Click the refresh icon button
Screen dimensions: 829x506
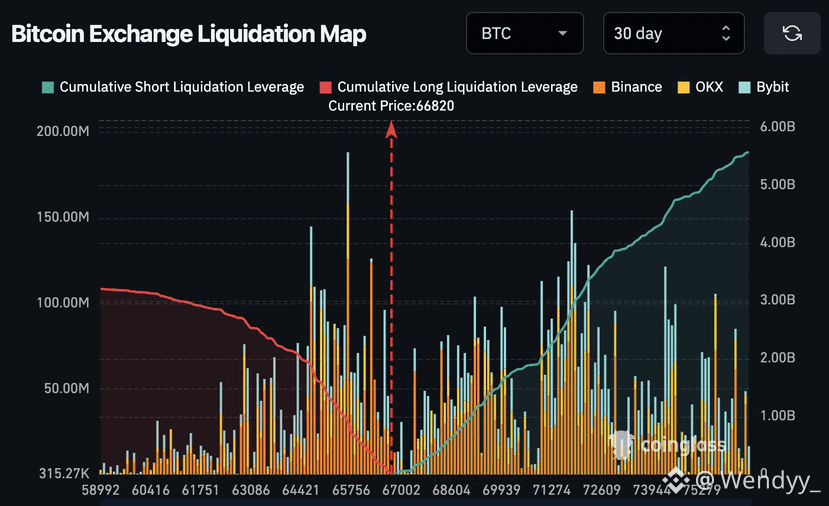pyautogui.click(x=792, y=34)
